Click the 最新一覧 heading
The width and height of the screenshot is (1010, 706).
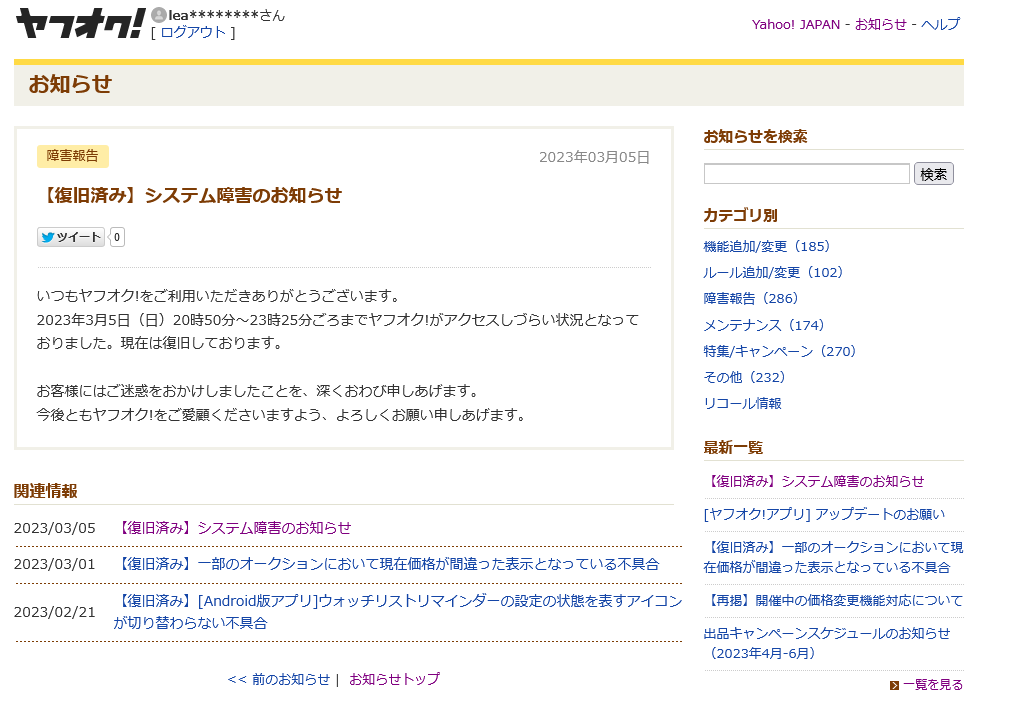coord(733,447)
